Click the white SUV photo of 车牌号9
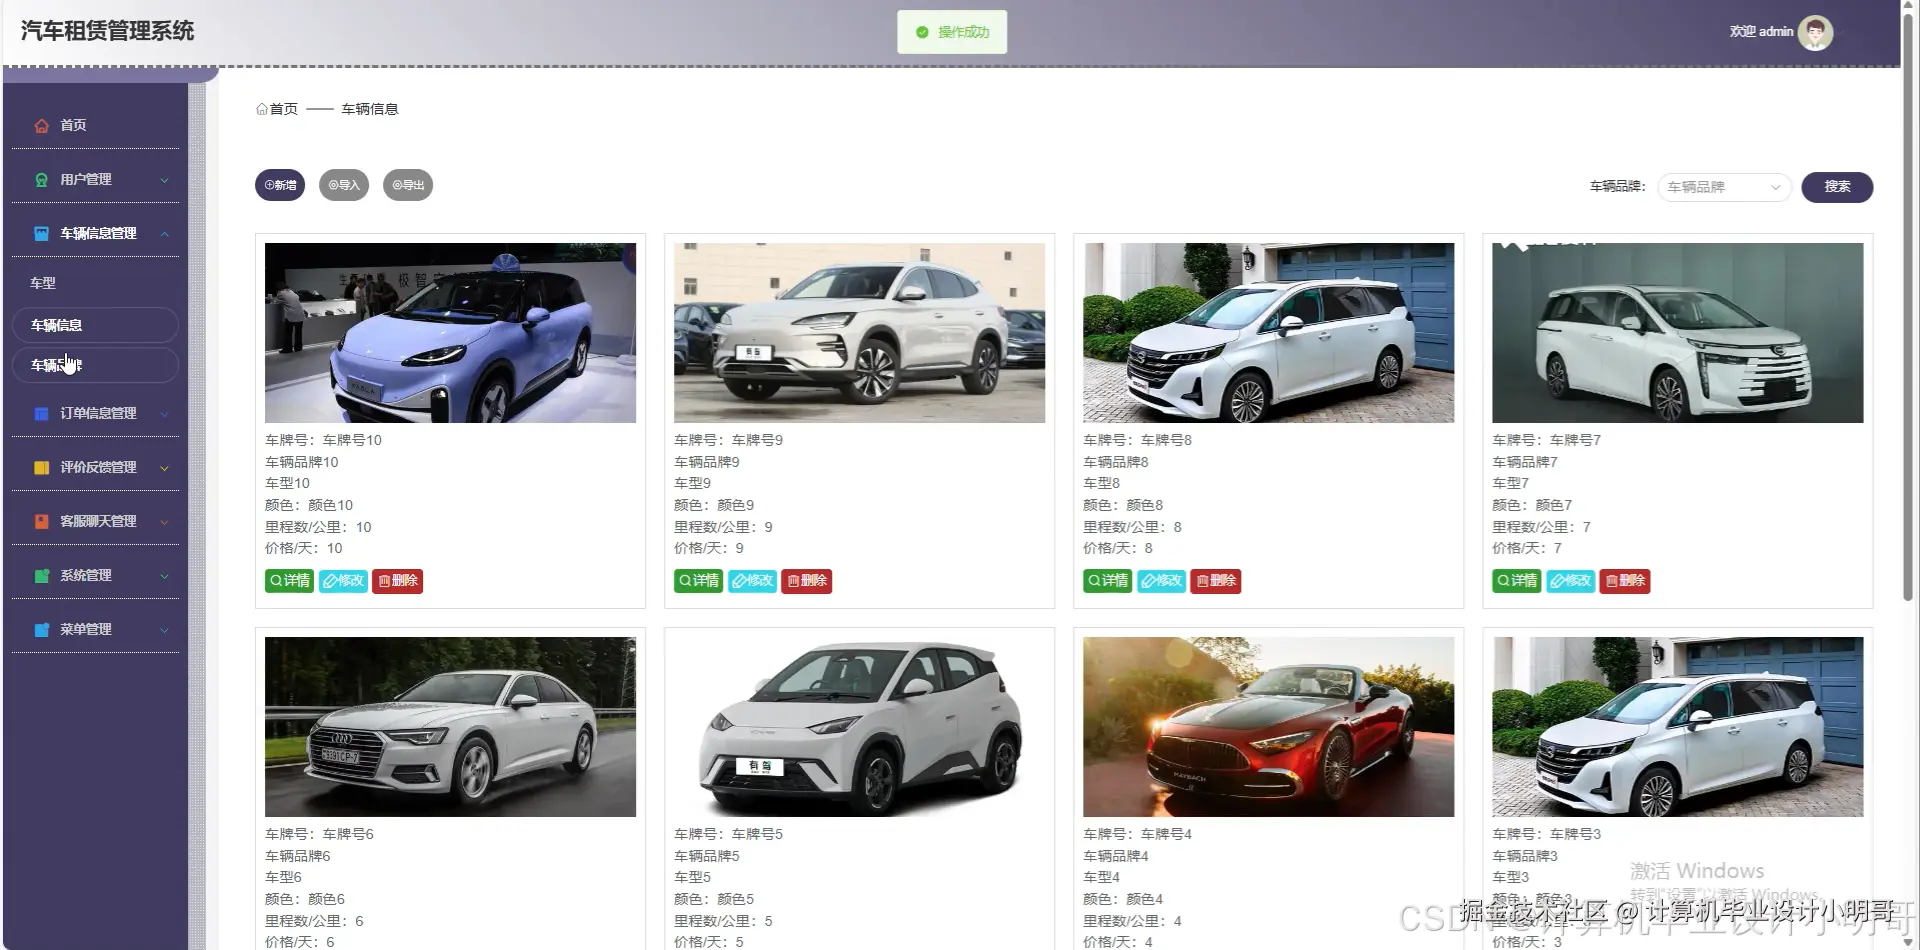 (859, 333)
